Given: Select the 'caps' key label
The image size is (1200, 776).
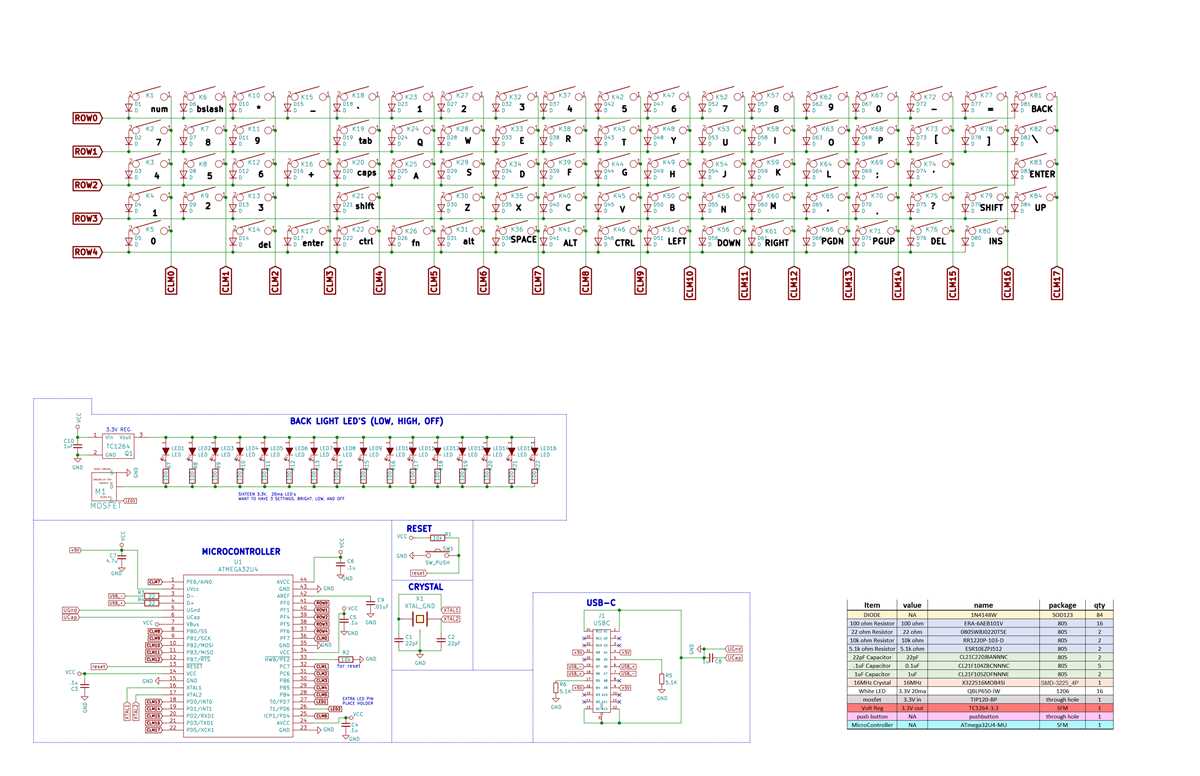Looking at the screenshot, I should (366, 174).
